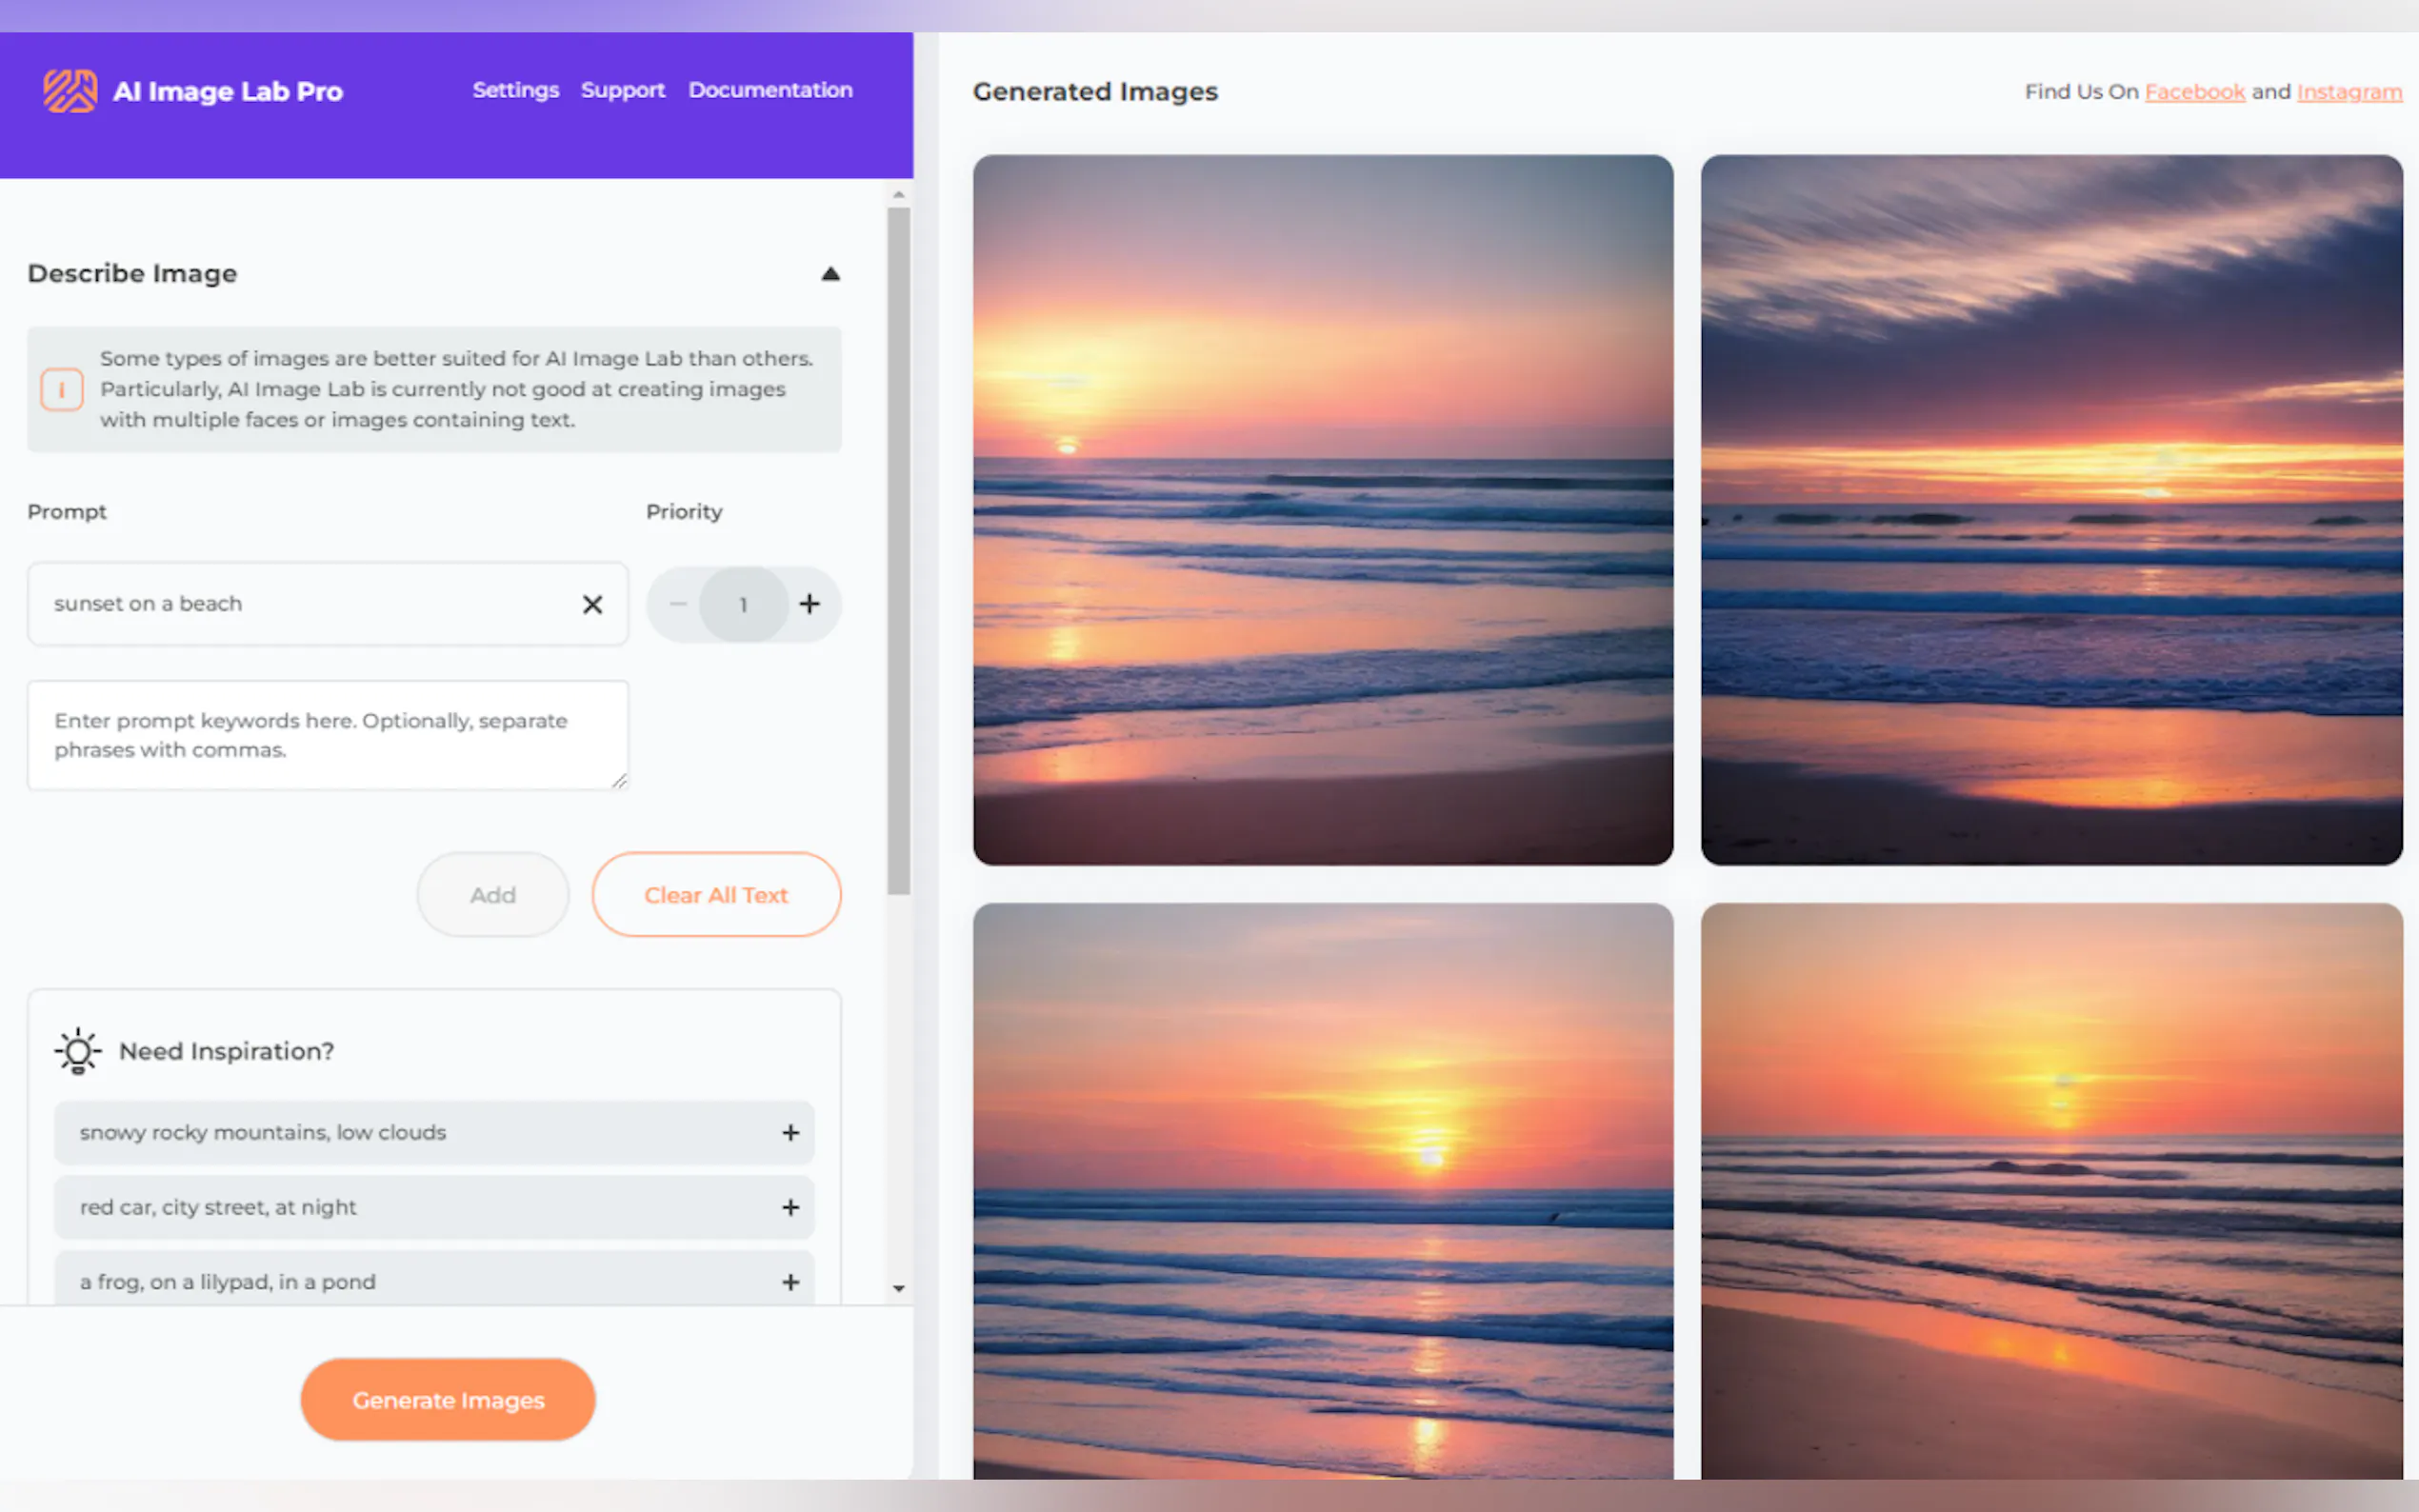The image size is (2419, 1512).
Task: Open the Documentation page
Action: pyautogui.click(x=770, y=90)
